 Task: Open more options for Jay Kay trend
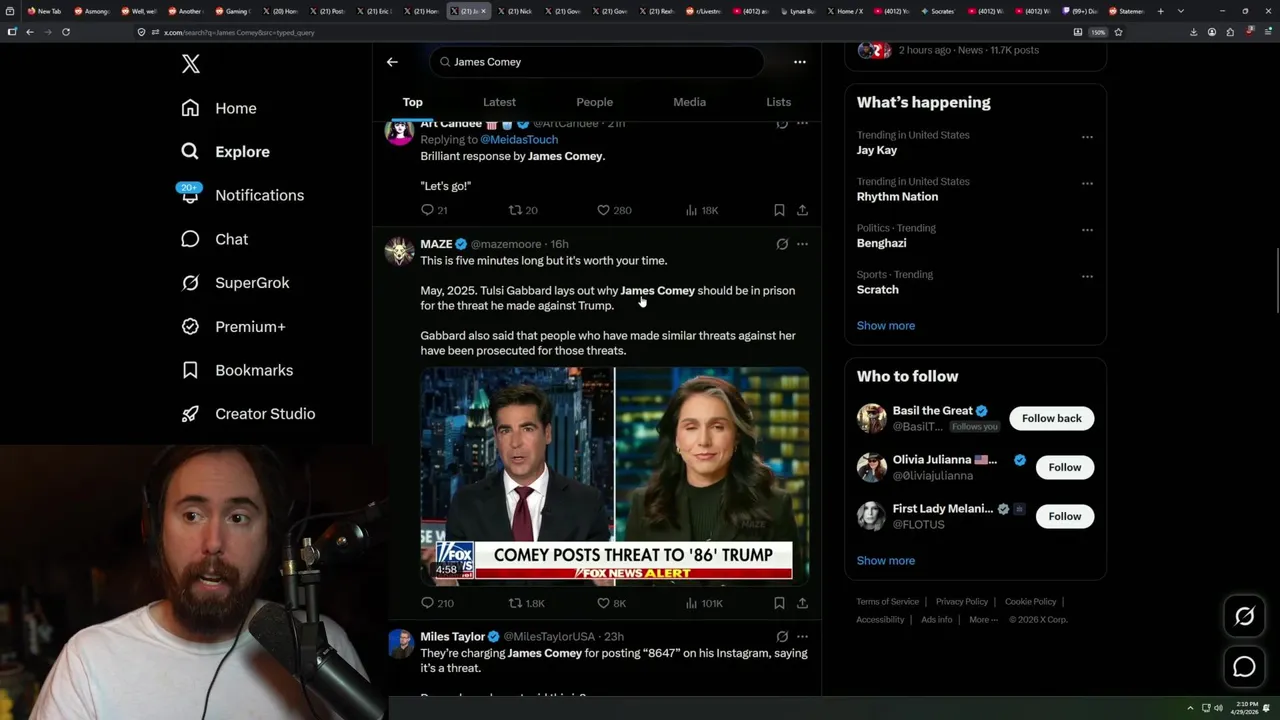pyautogui.click(x=1087, y=137)
